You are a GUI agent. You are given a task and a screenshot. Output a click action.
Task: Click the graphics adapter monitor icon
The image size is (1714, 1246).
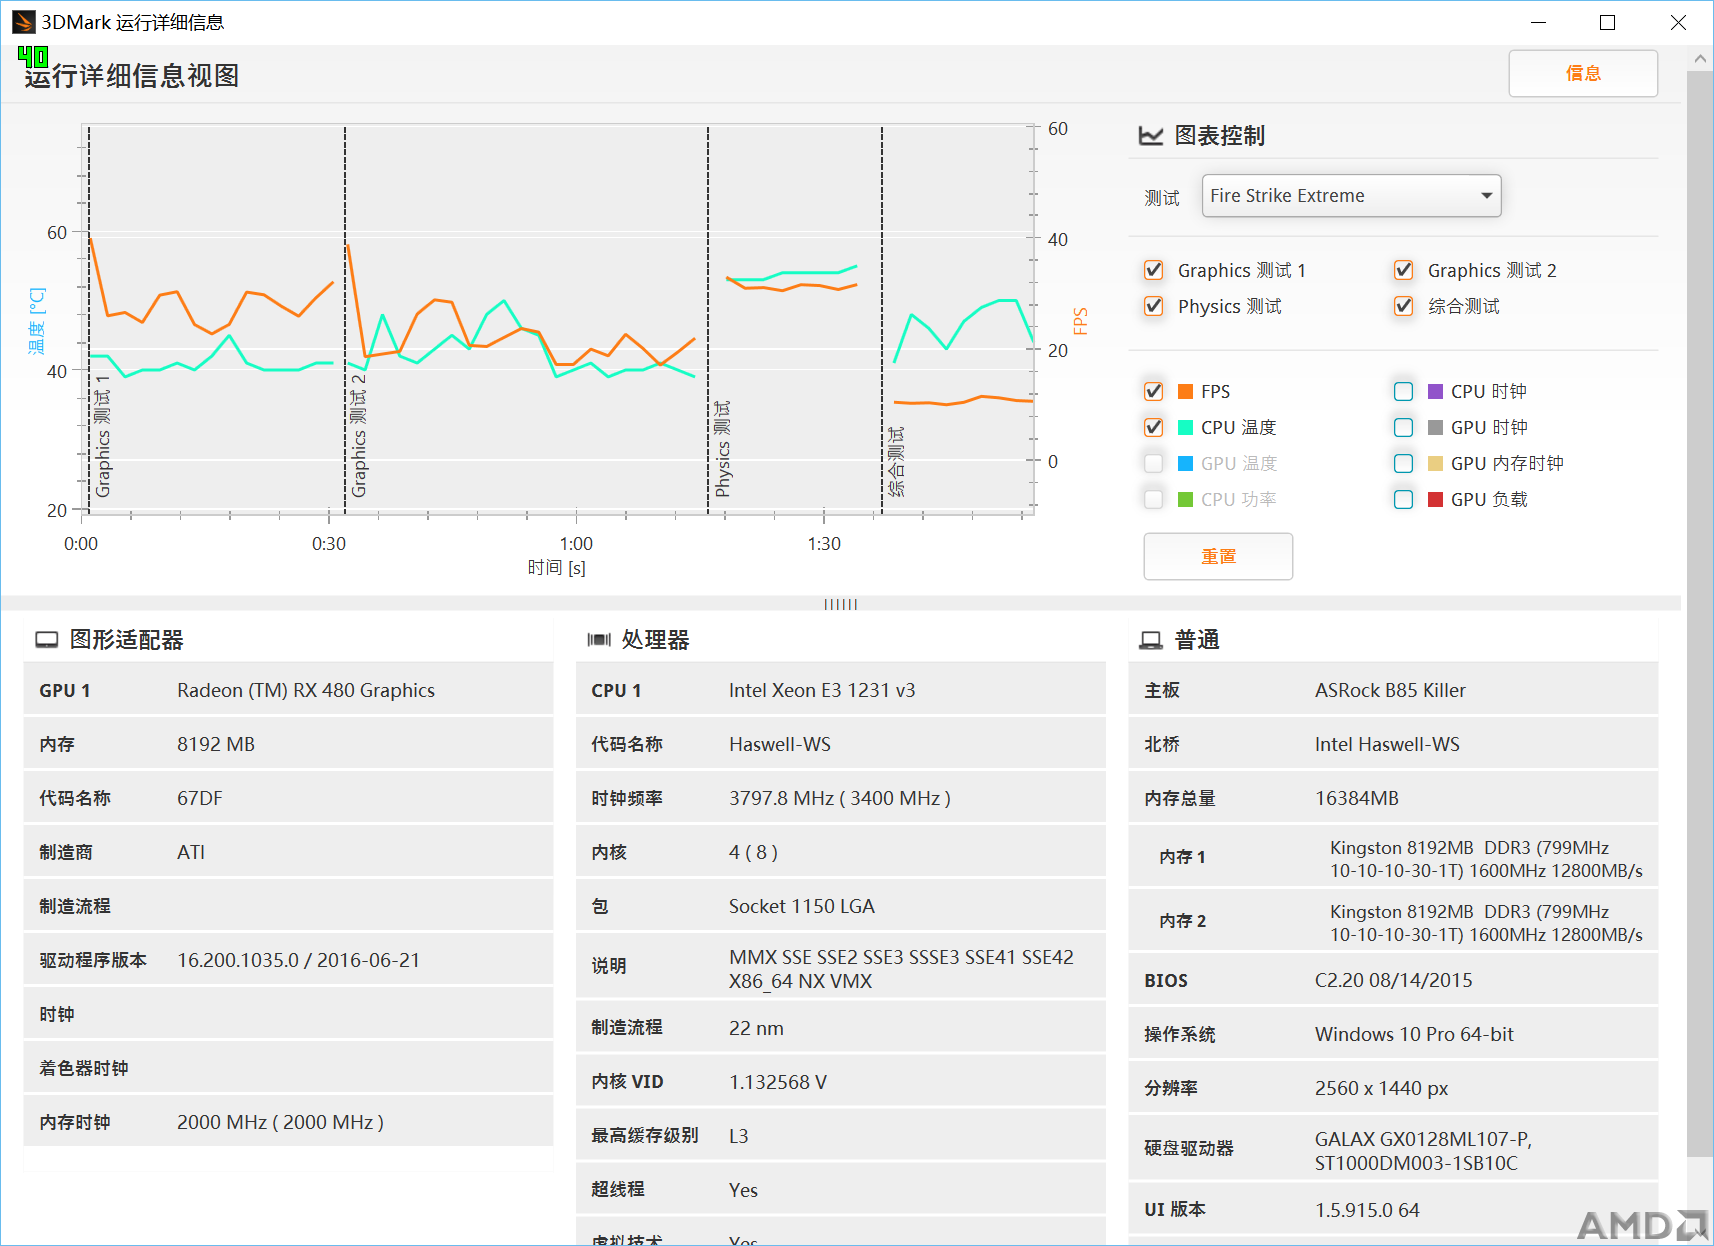click(x=47, y=640)
